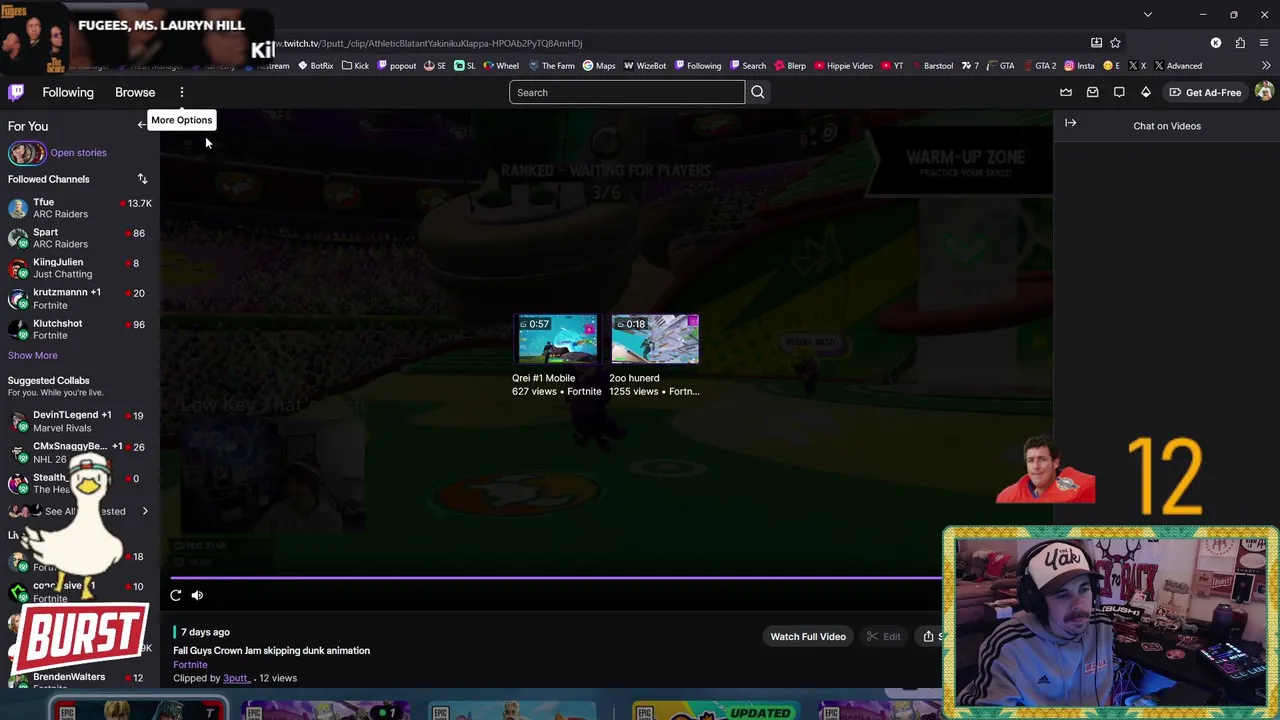Open the popout bookmark
This screenshot has height=720, width=1280.
pyautogui.click(x=397, y=66)
